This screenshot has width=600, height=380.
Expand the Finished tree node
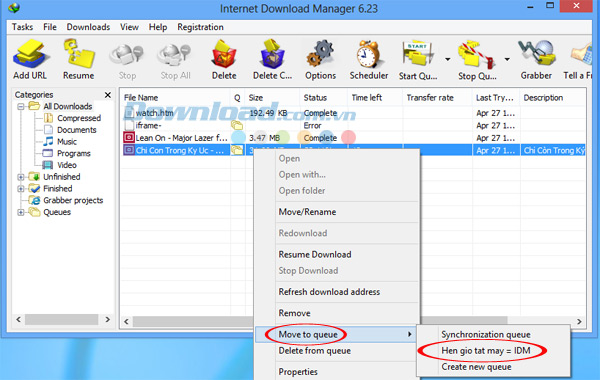click(x=21, y=189)
